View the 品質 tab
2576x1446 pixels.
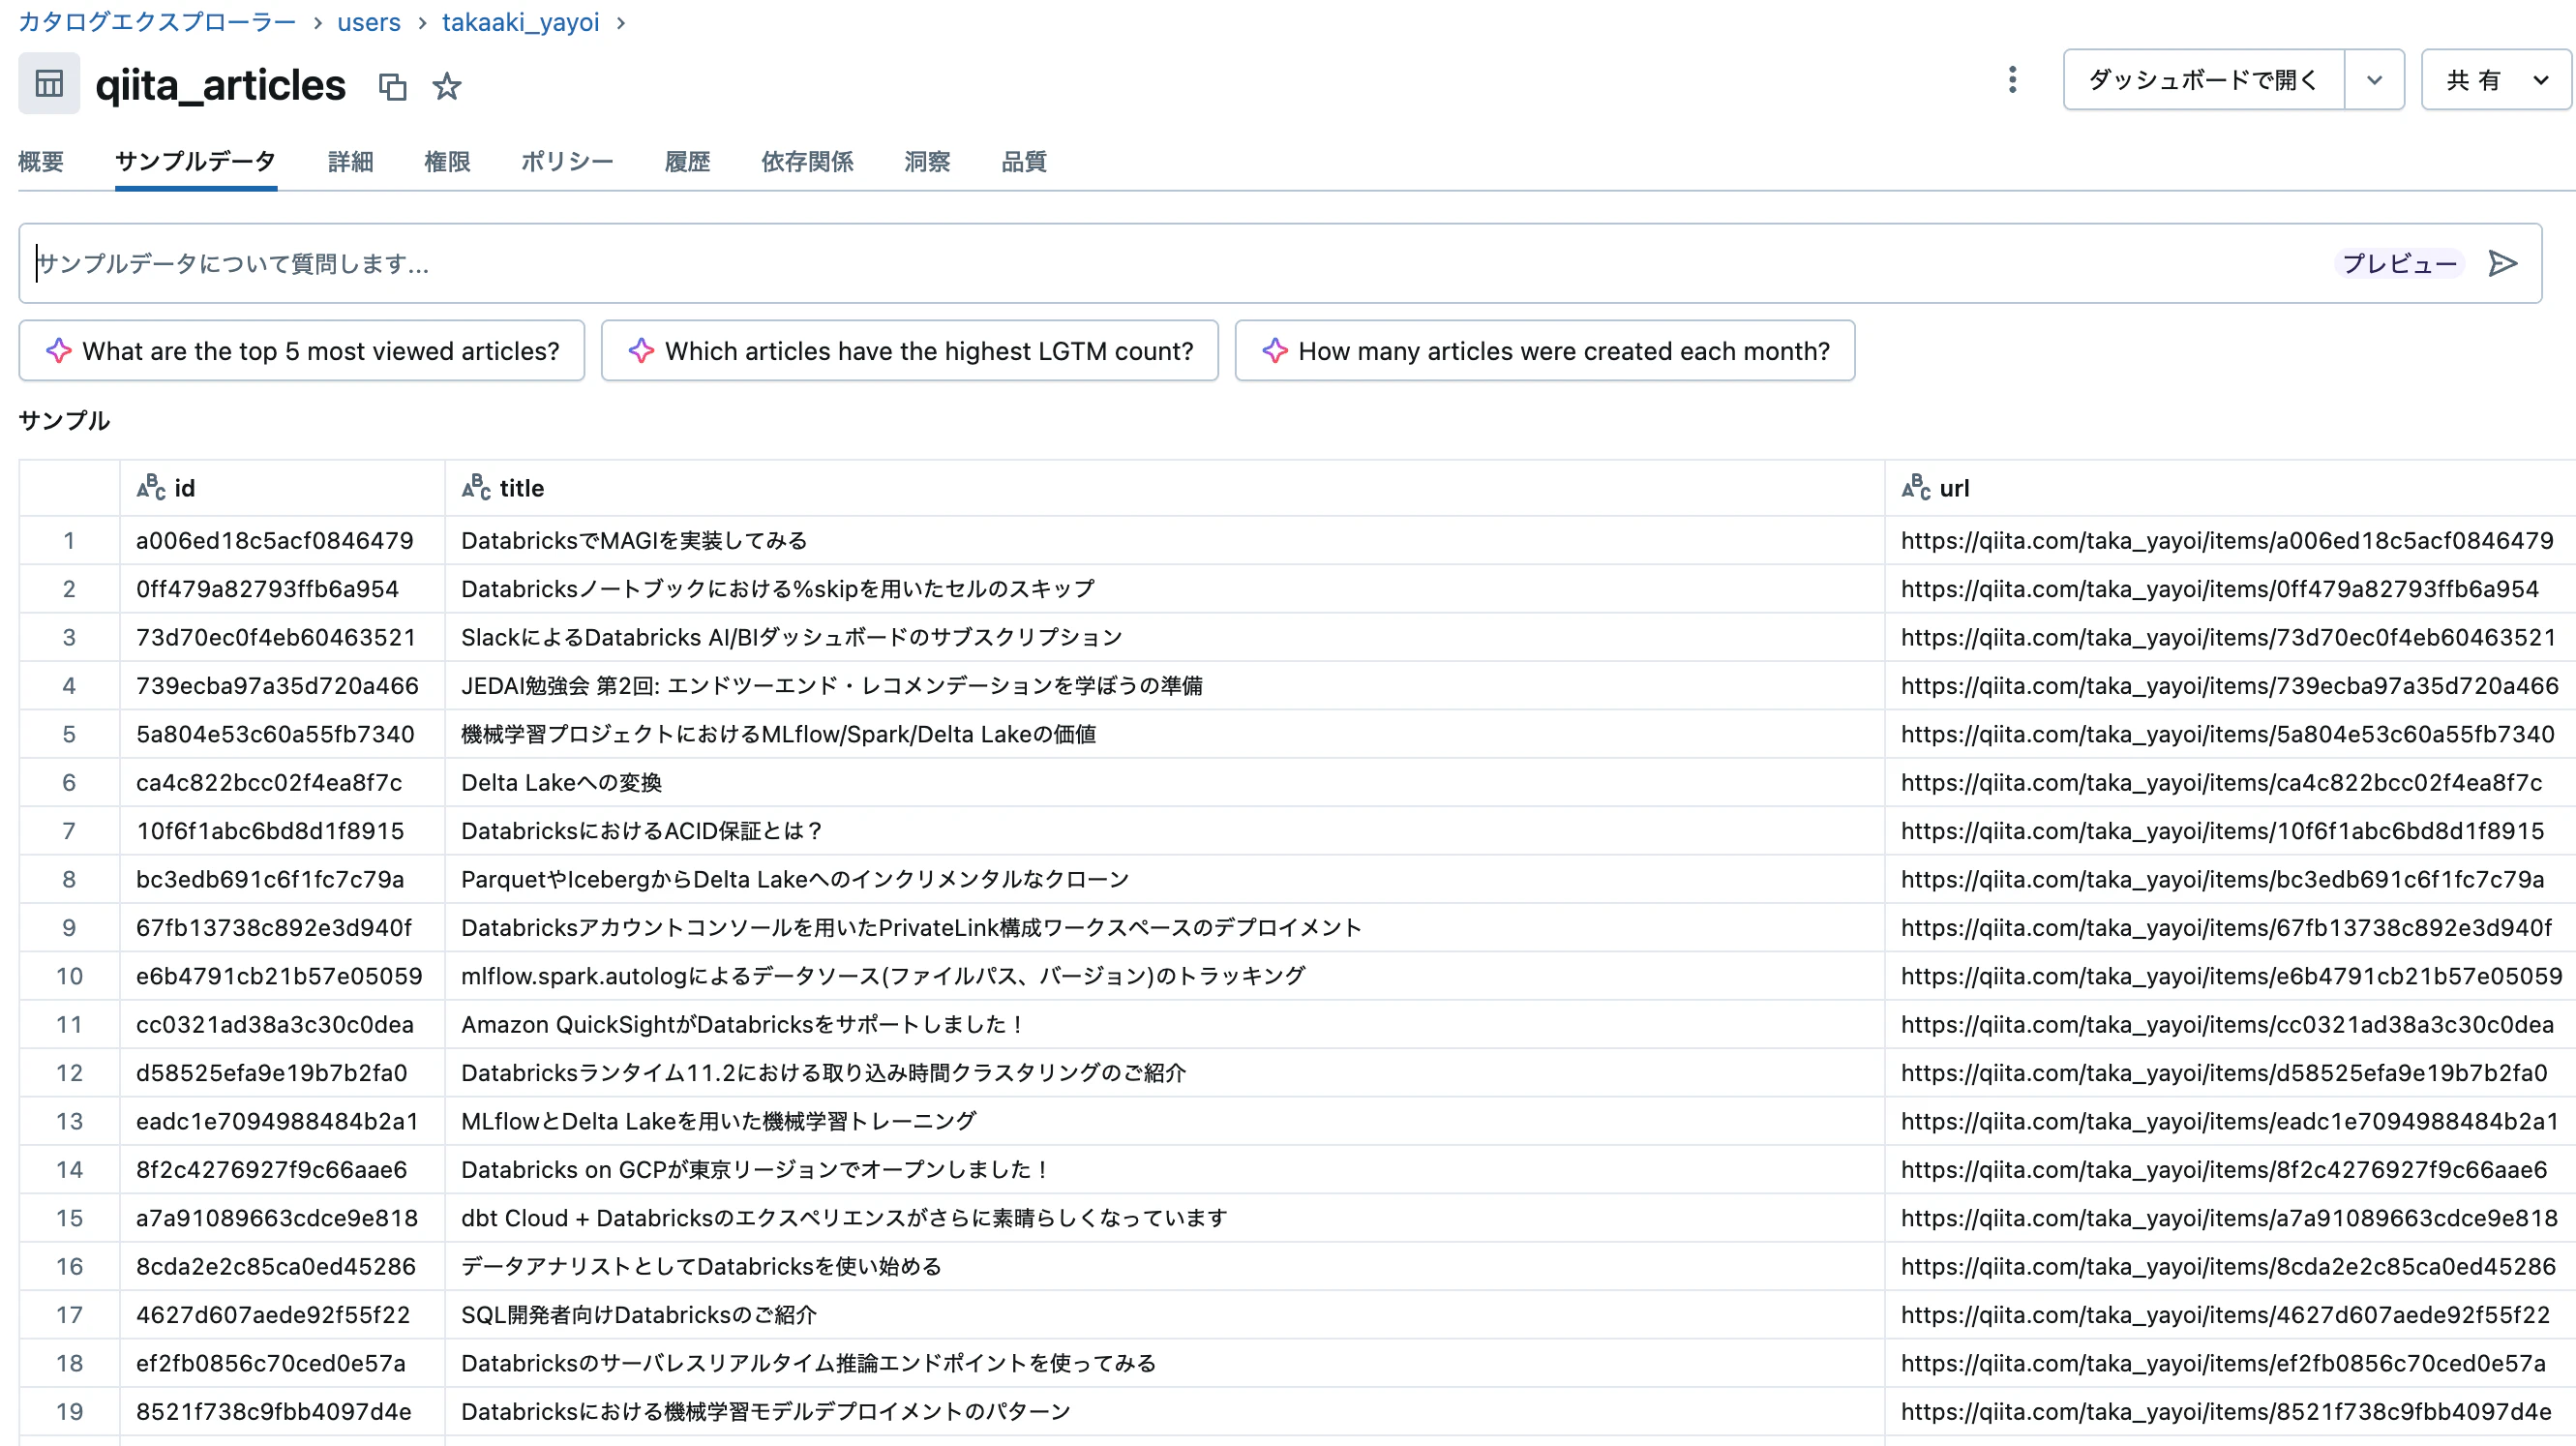(x=1024, y=161)
